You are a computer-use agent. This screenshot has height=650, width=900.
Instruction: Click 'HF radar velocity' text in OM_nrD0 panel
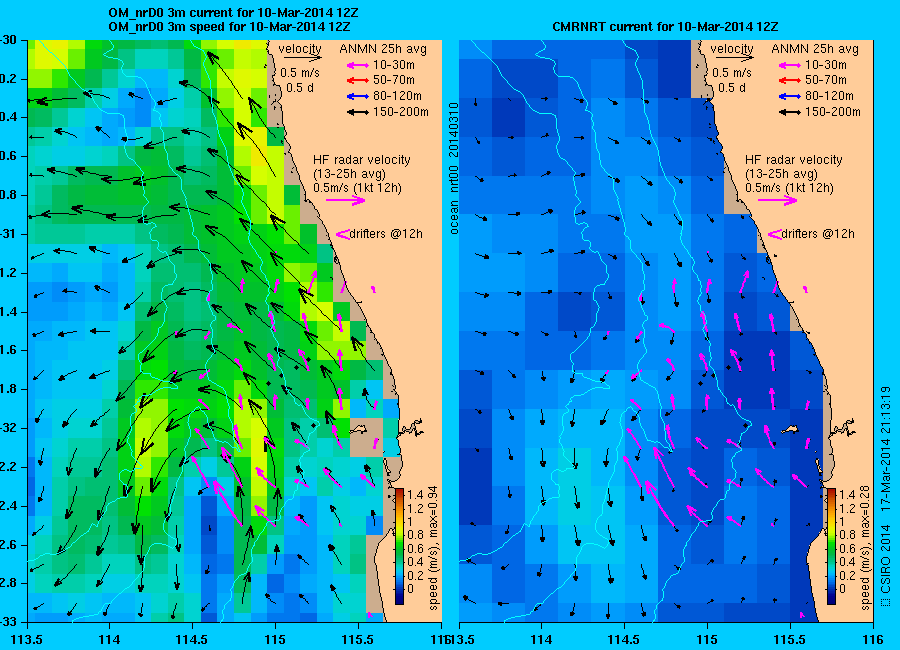[x=362, y=160]
